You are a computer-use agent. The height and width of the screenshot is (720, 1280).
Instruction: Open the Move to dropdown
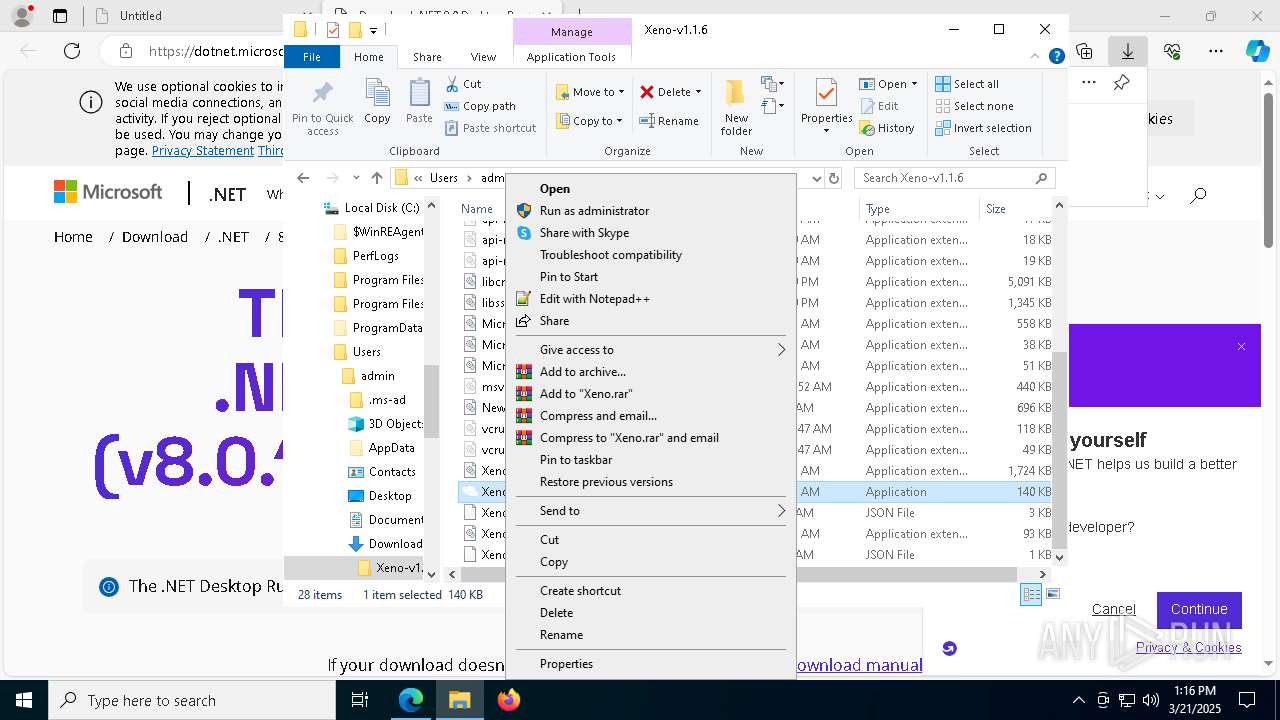pyautogui.click(x=591, y=92)
